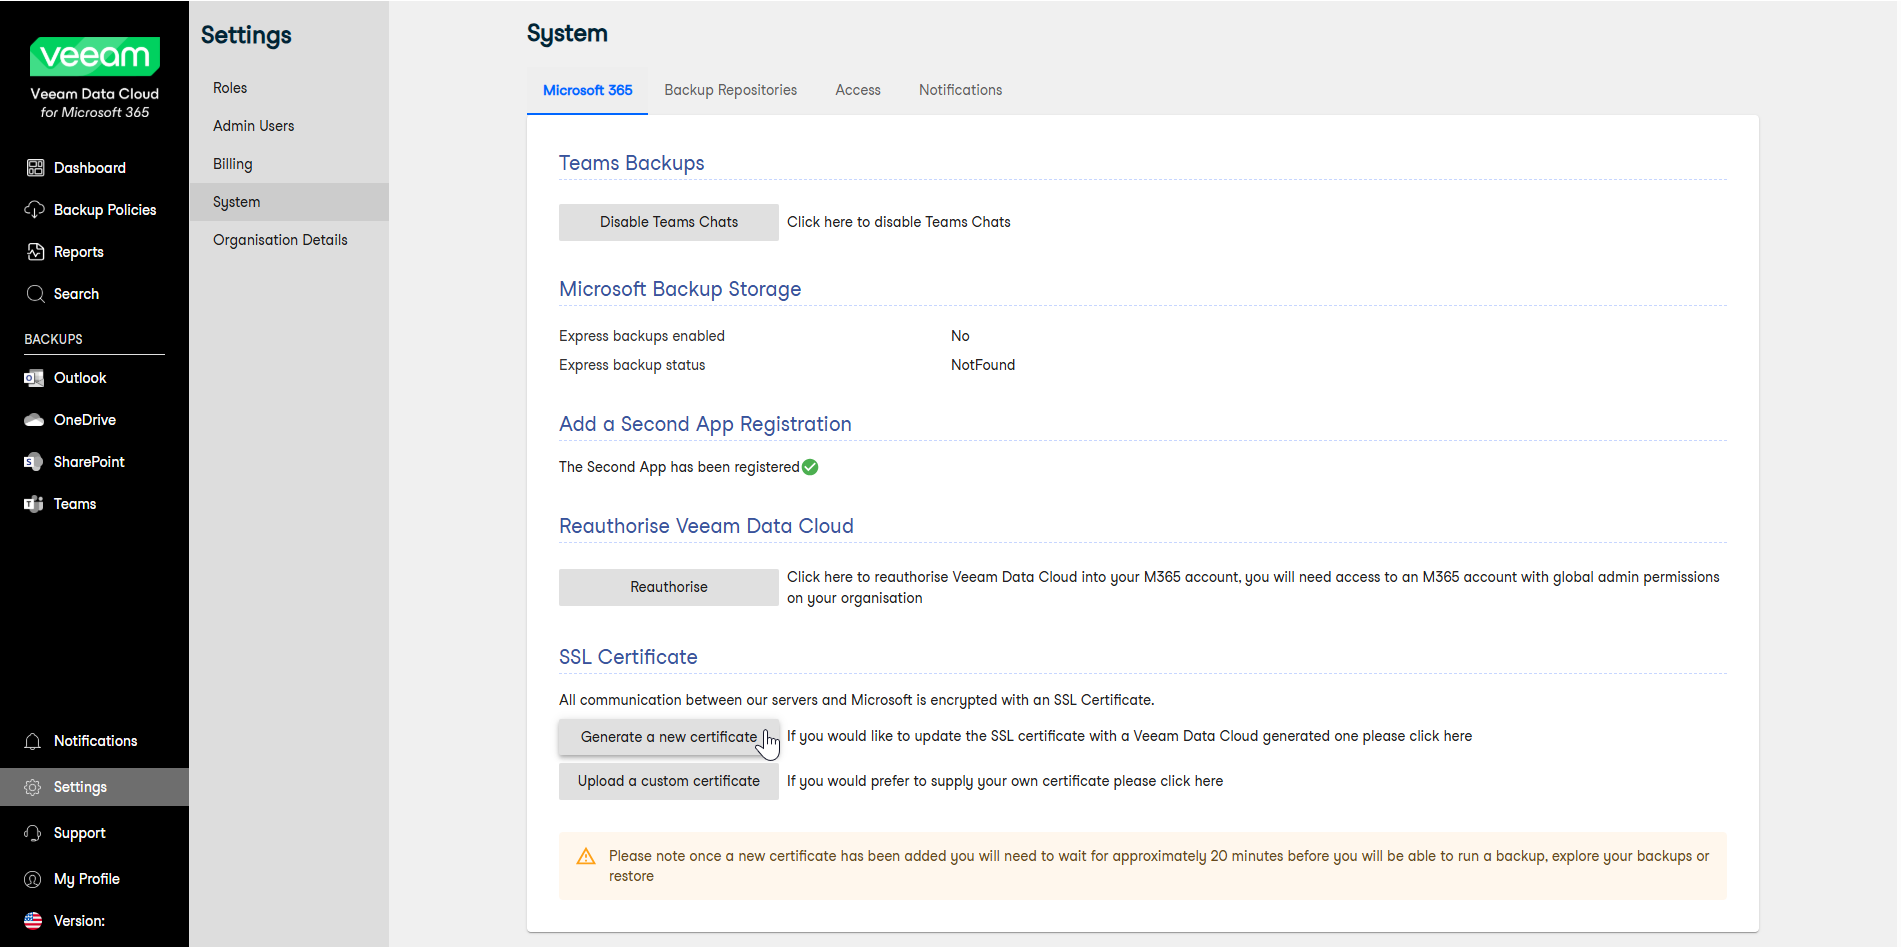The width and height of the screenshot is (1901, 947).
Task: Switch to Backup Repositories tab
Action: point(730,90)
